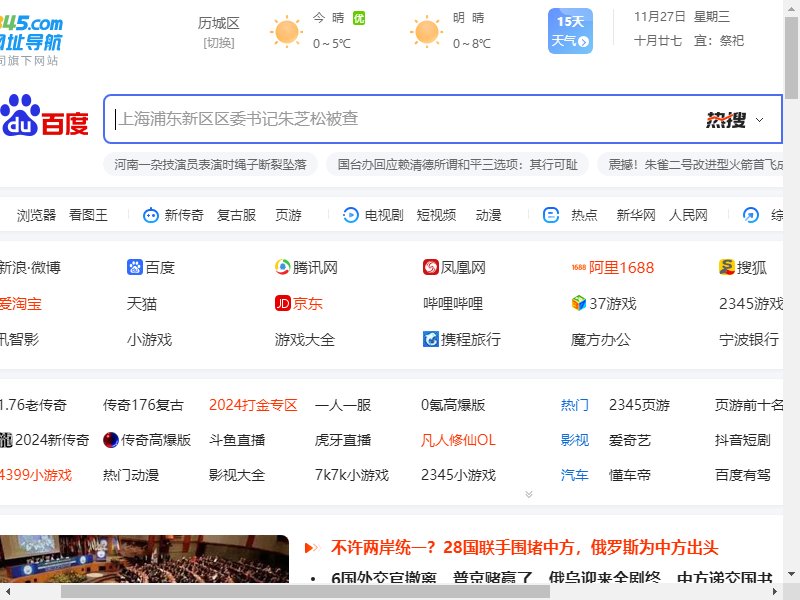
Task: Click the scroll-down arrow on vertical scrollbar
Action: pyautogui.click(x=792, y=574)
